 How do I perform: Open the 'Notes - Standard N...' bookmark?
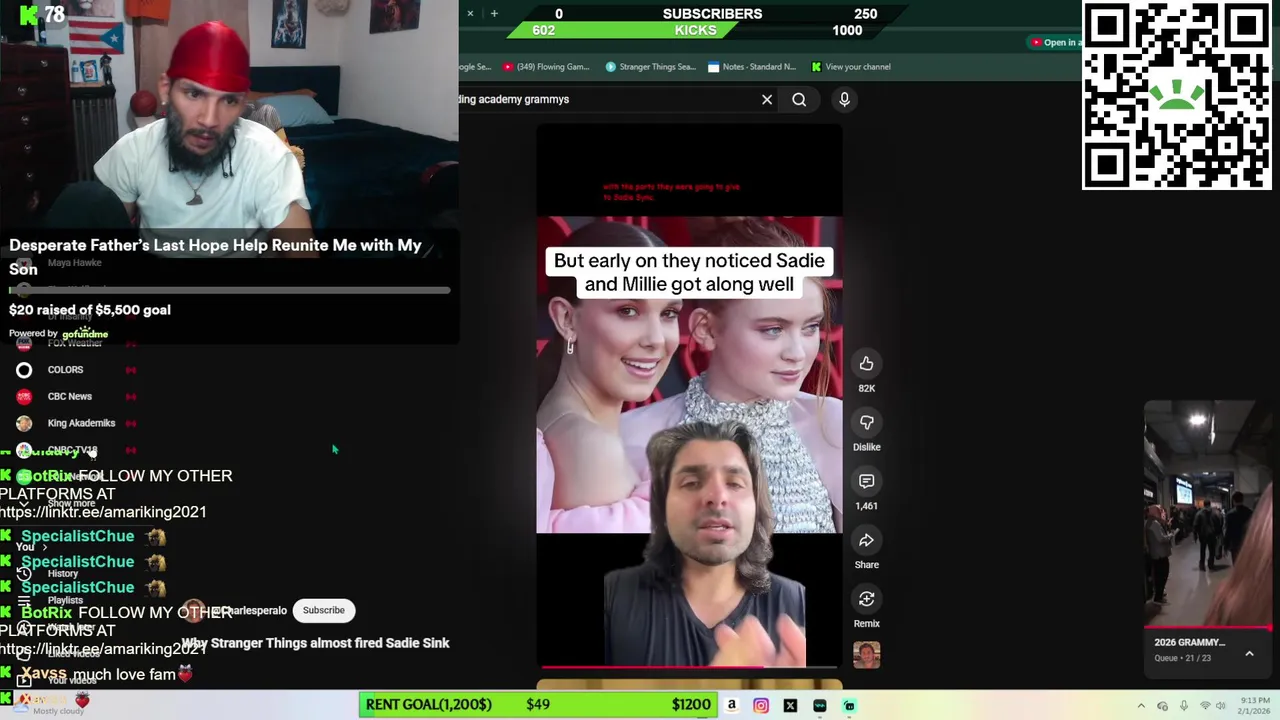click(x=752, y=67)
